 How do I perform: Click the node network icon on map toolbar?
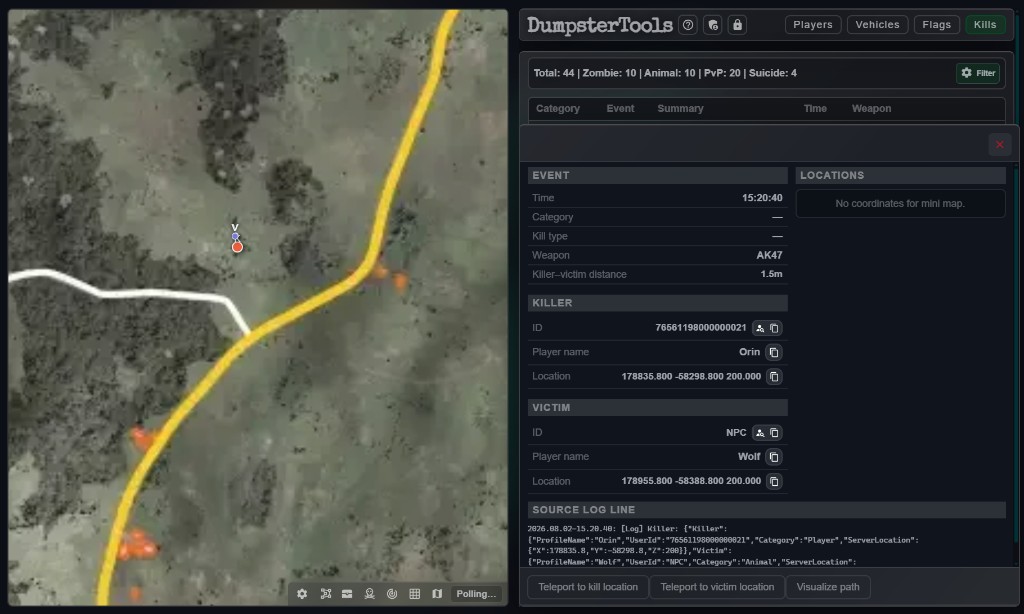325,594
